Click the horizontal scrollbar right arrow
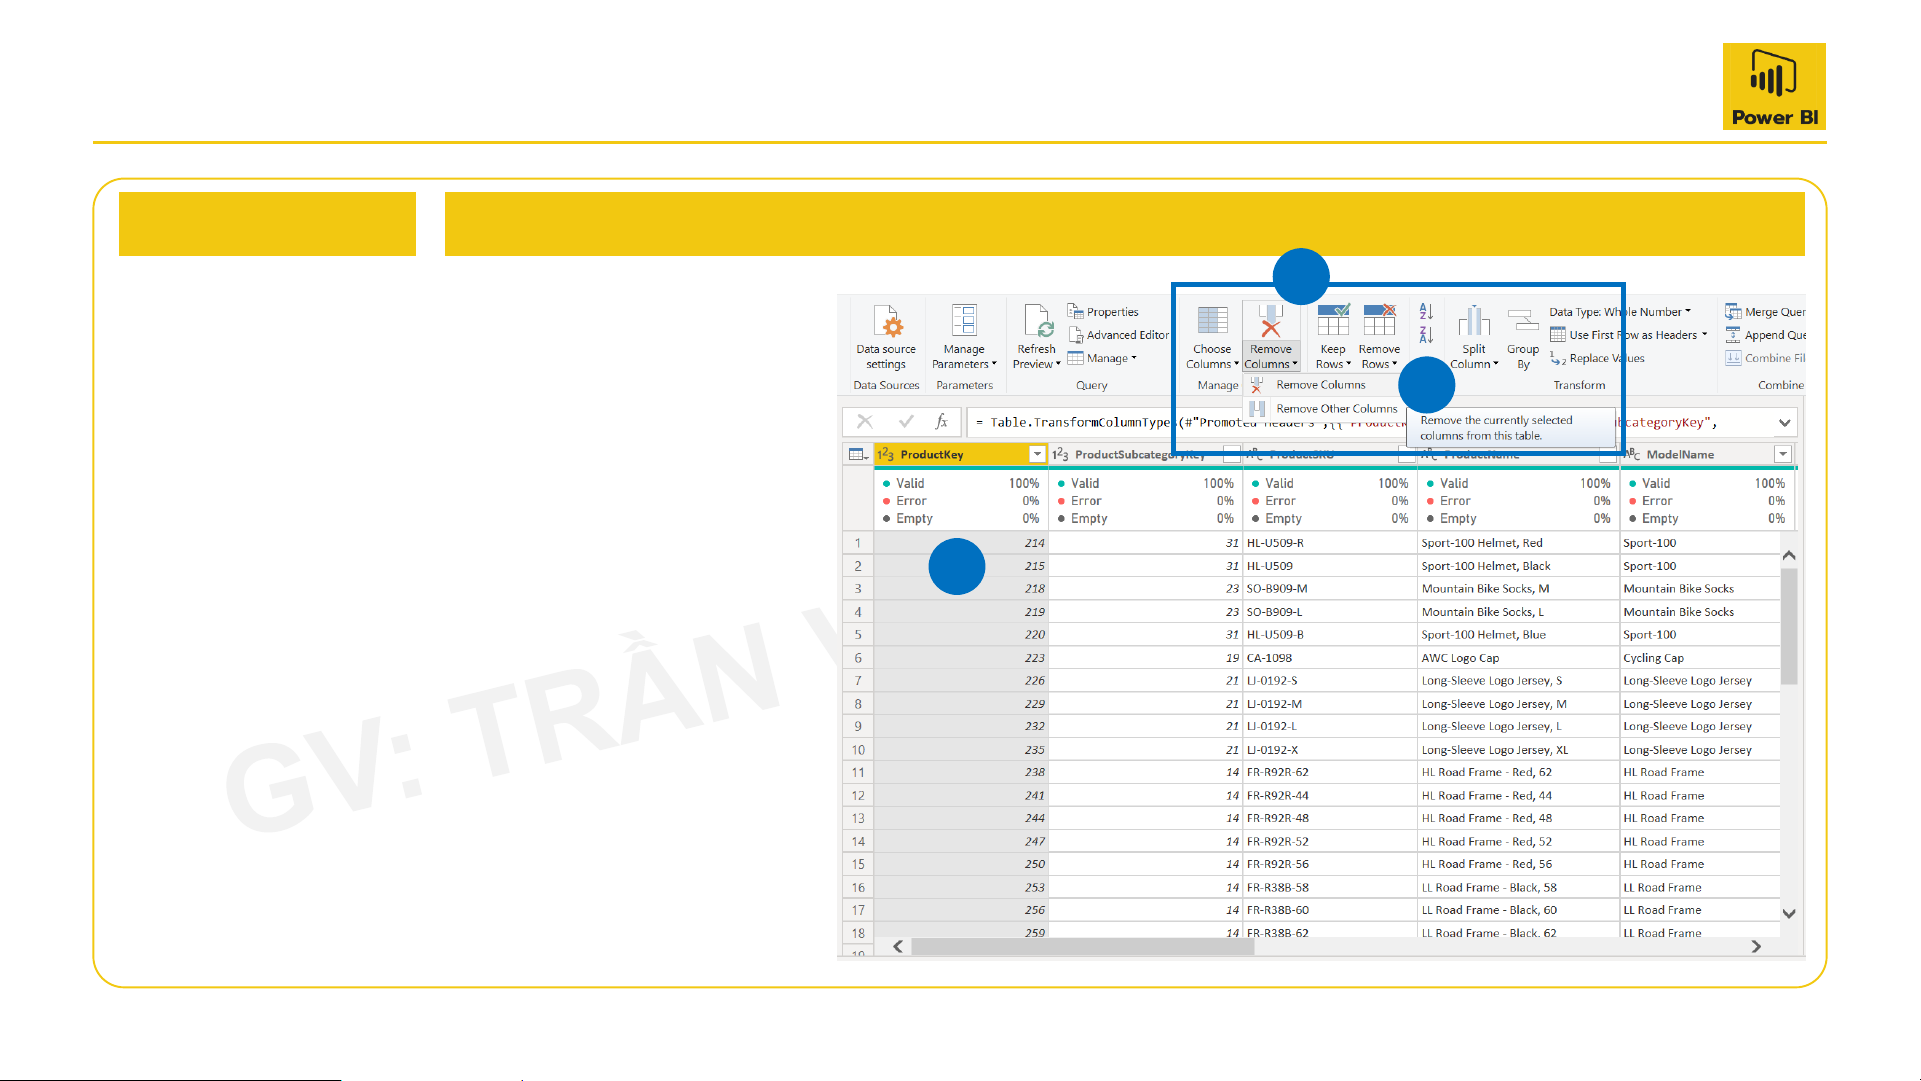1921x1081 pixels. (1756, 946)
